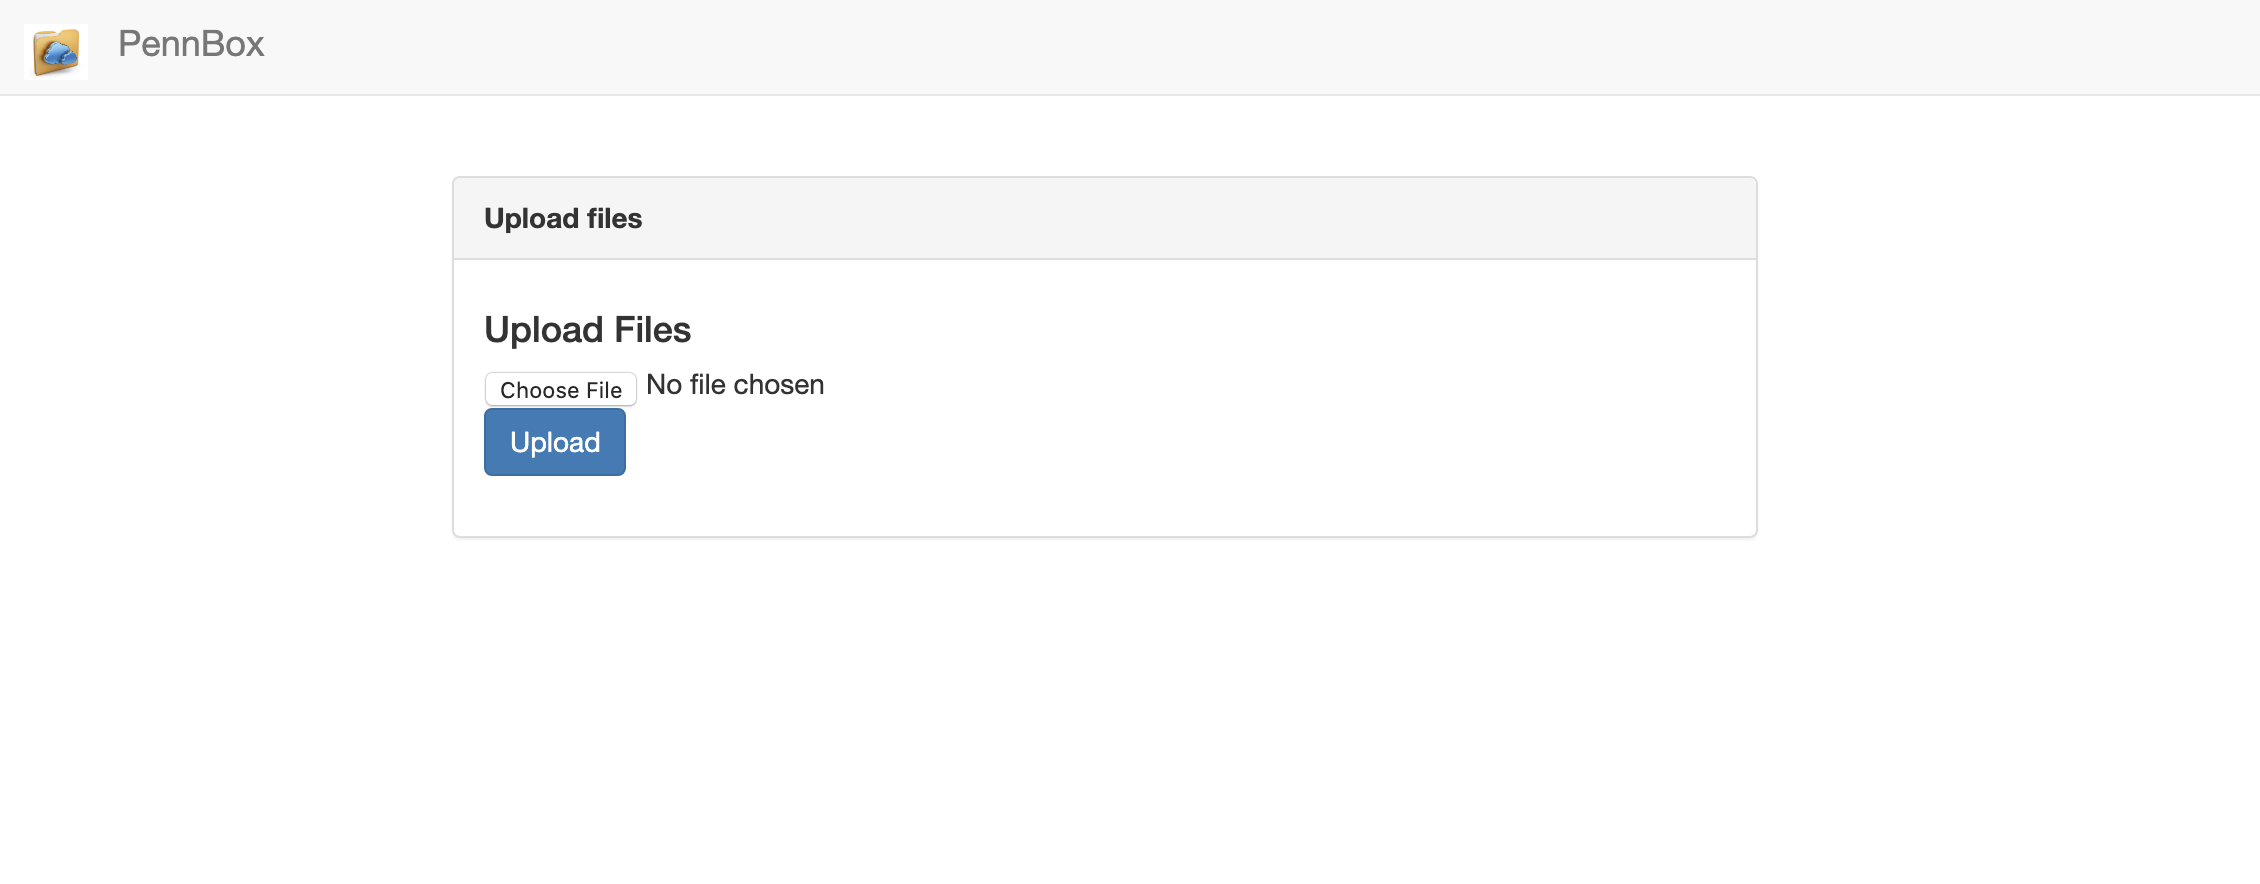Image resolution: width=2260 pixels, height=884 pixels.
Task: Click the Choose File button
Action: (560, 389)
